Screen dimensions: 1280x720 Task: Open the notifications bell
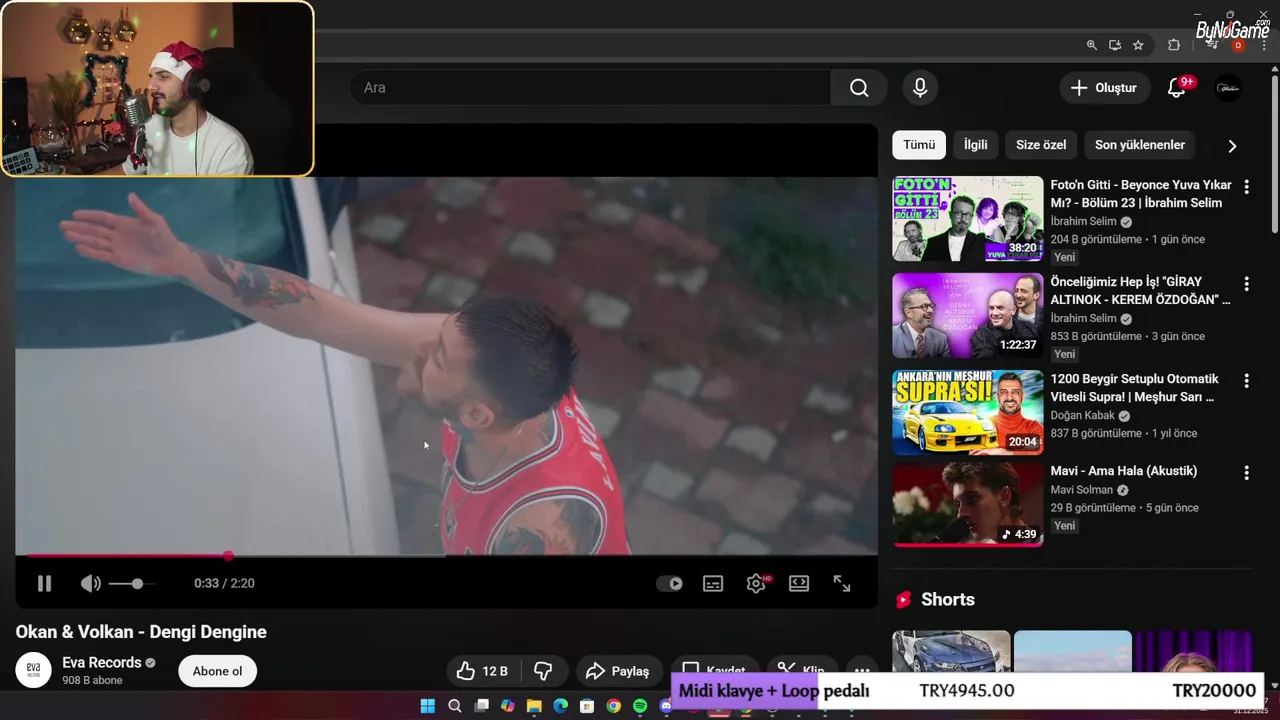pos(1177,88)
